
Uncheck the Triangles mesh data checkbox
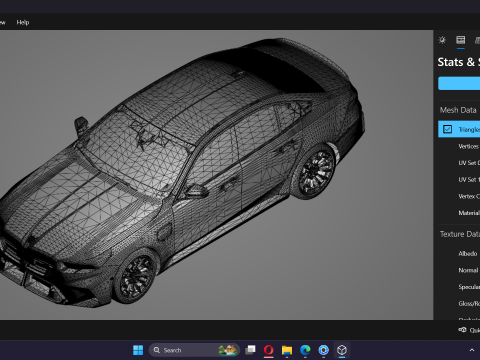tap(447, 129)
